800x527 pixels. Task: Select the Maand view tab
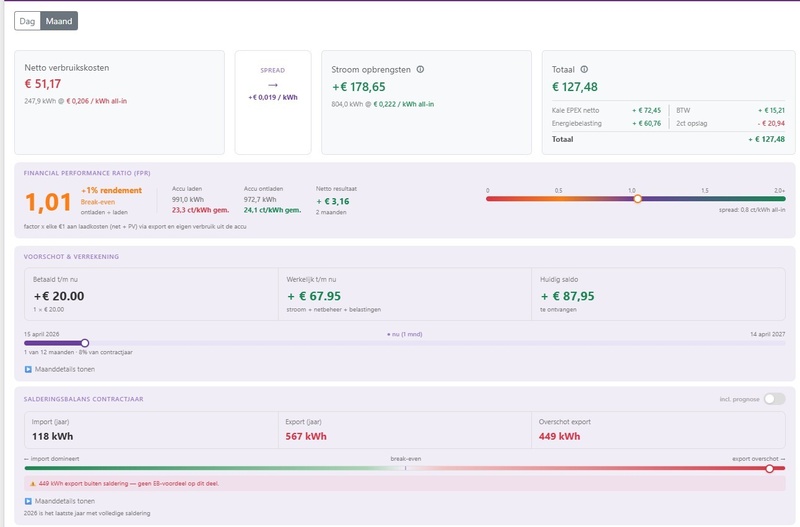(59, 21)
